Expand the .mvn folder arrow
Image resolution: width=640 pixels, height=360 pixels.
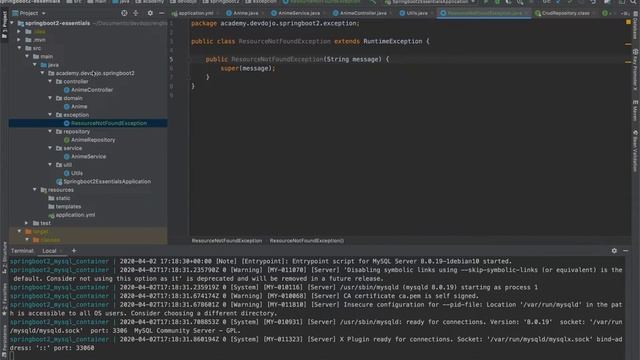click(x=19, y=40)
